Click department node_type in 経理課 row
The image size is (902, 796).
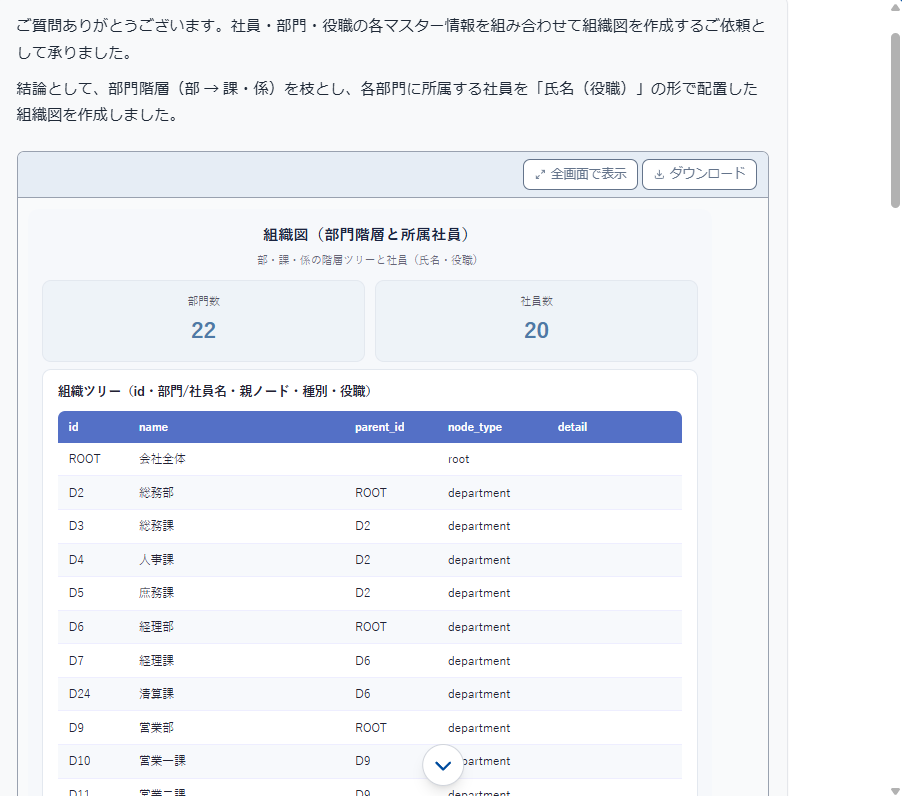coord(479,661)
